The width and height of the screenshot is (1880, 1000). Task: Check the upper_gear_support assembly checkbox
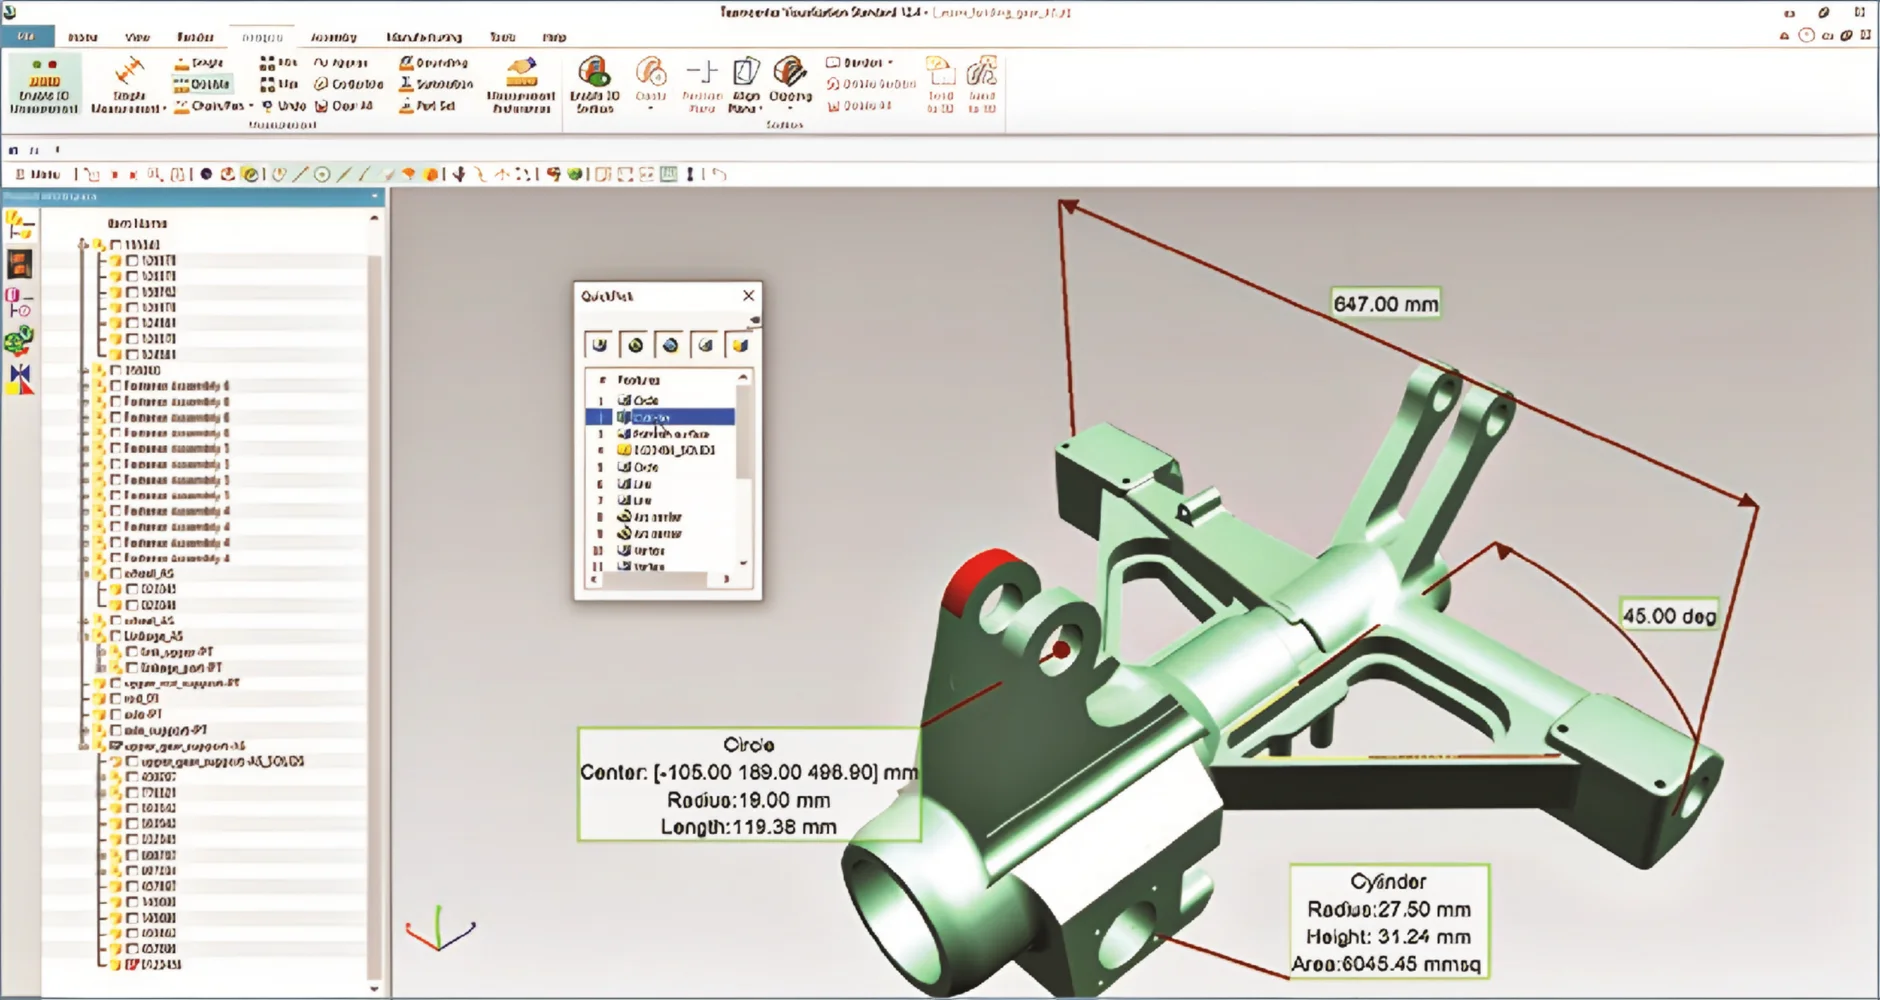coord(116,746)
